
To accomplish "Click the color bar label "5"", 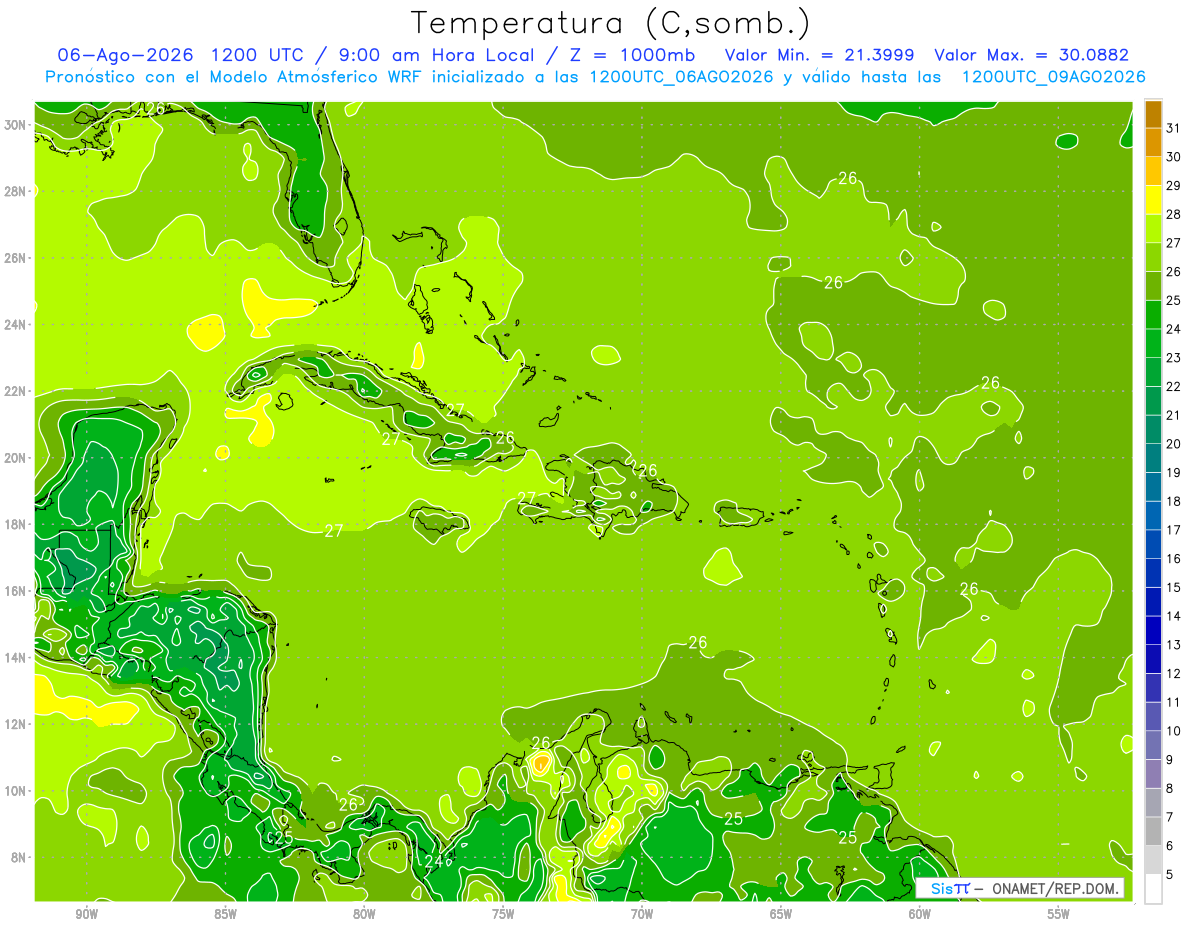I will pyautogui.click(x=1171, y=875).
